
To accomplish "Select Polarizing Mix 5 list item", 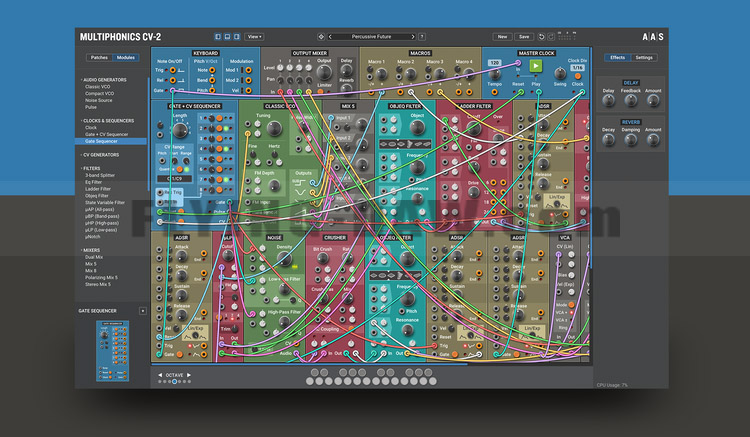I will [x=101, y=277].
